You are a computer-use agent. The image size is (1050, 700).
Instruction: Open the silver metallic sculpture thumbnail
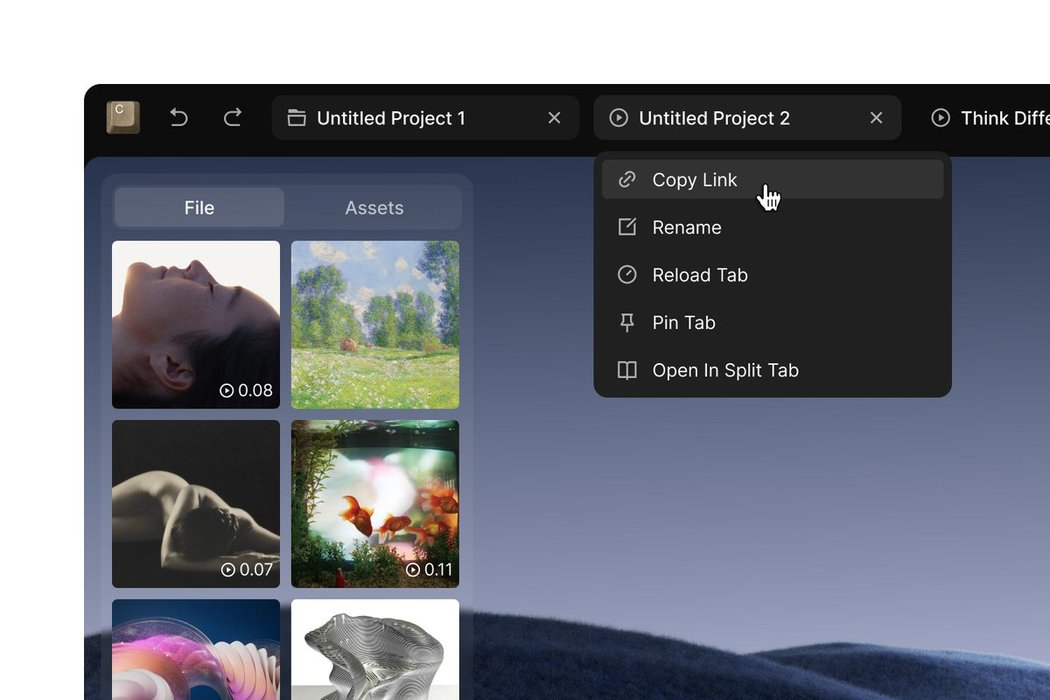click(x=375, y=650)
